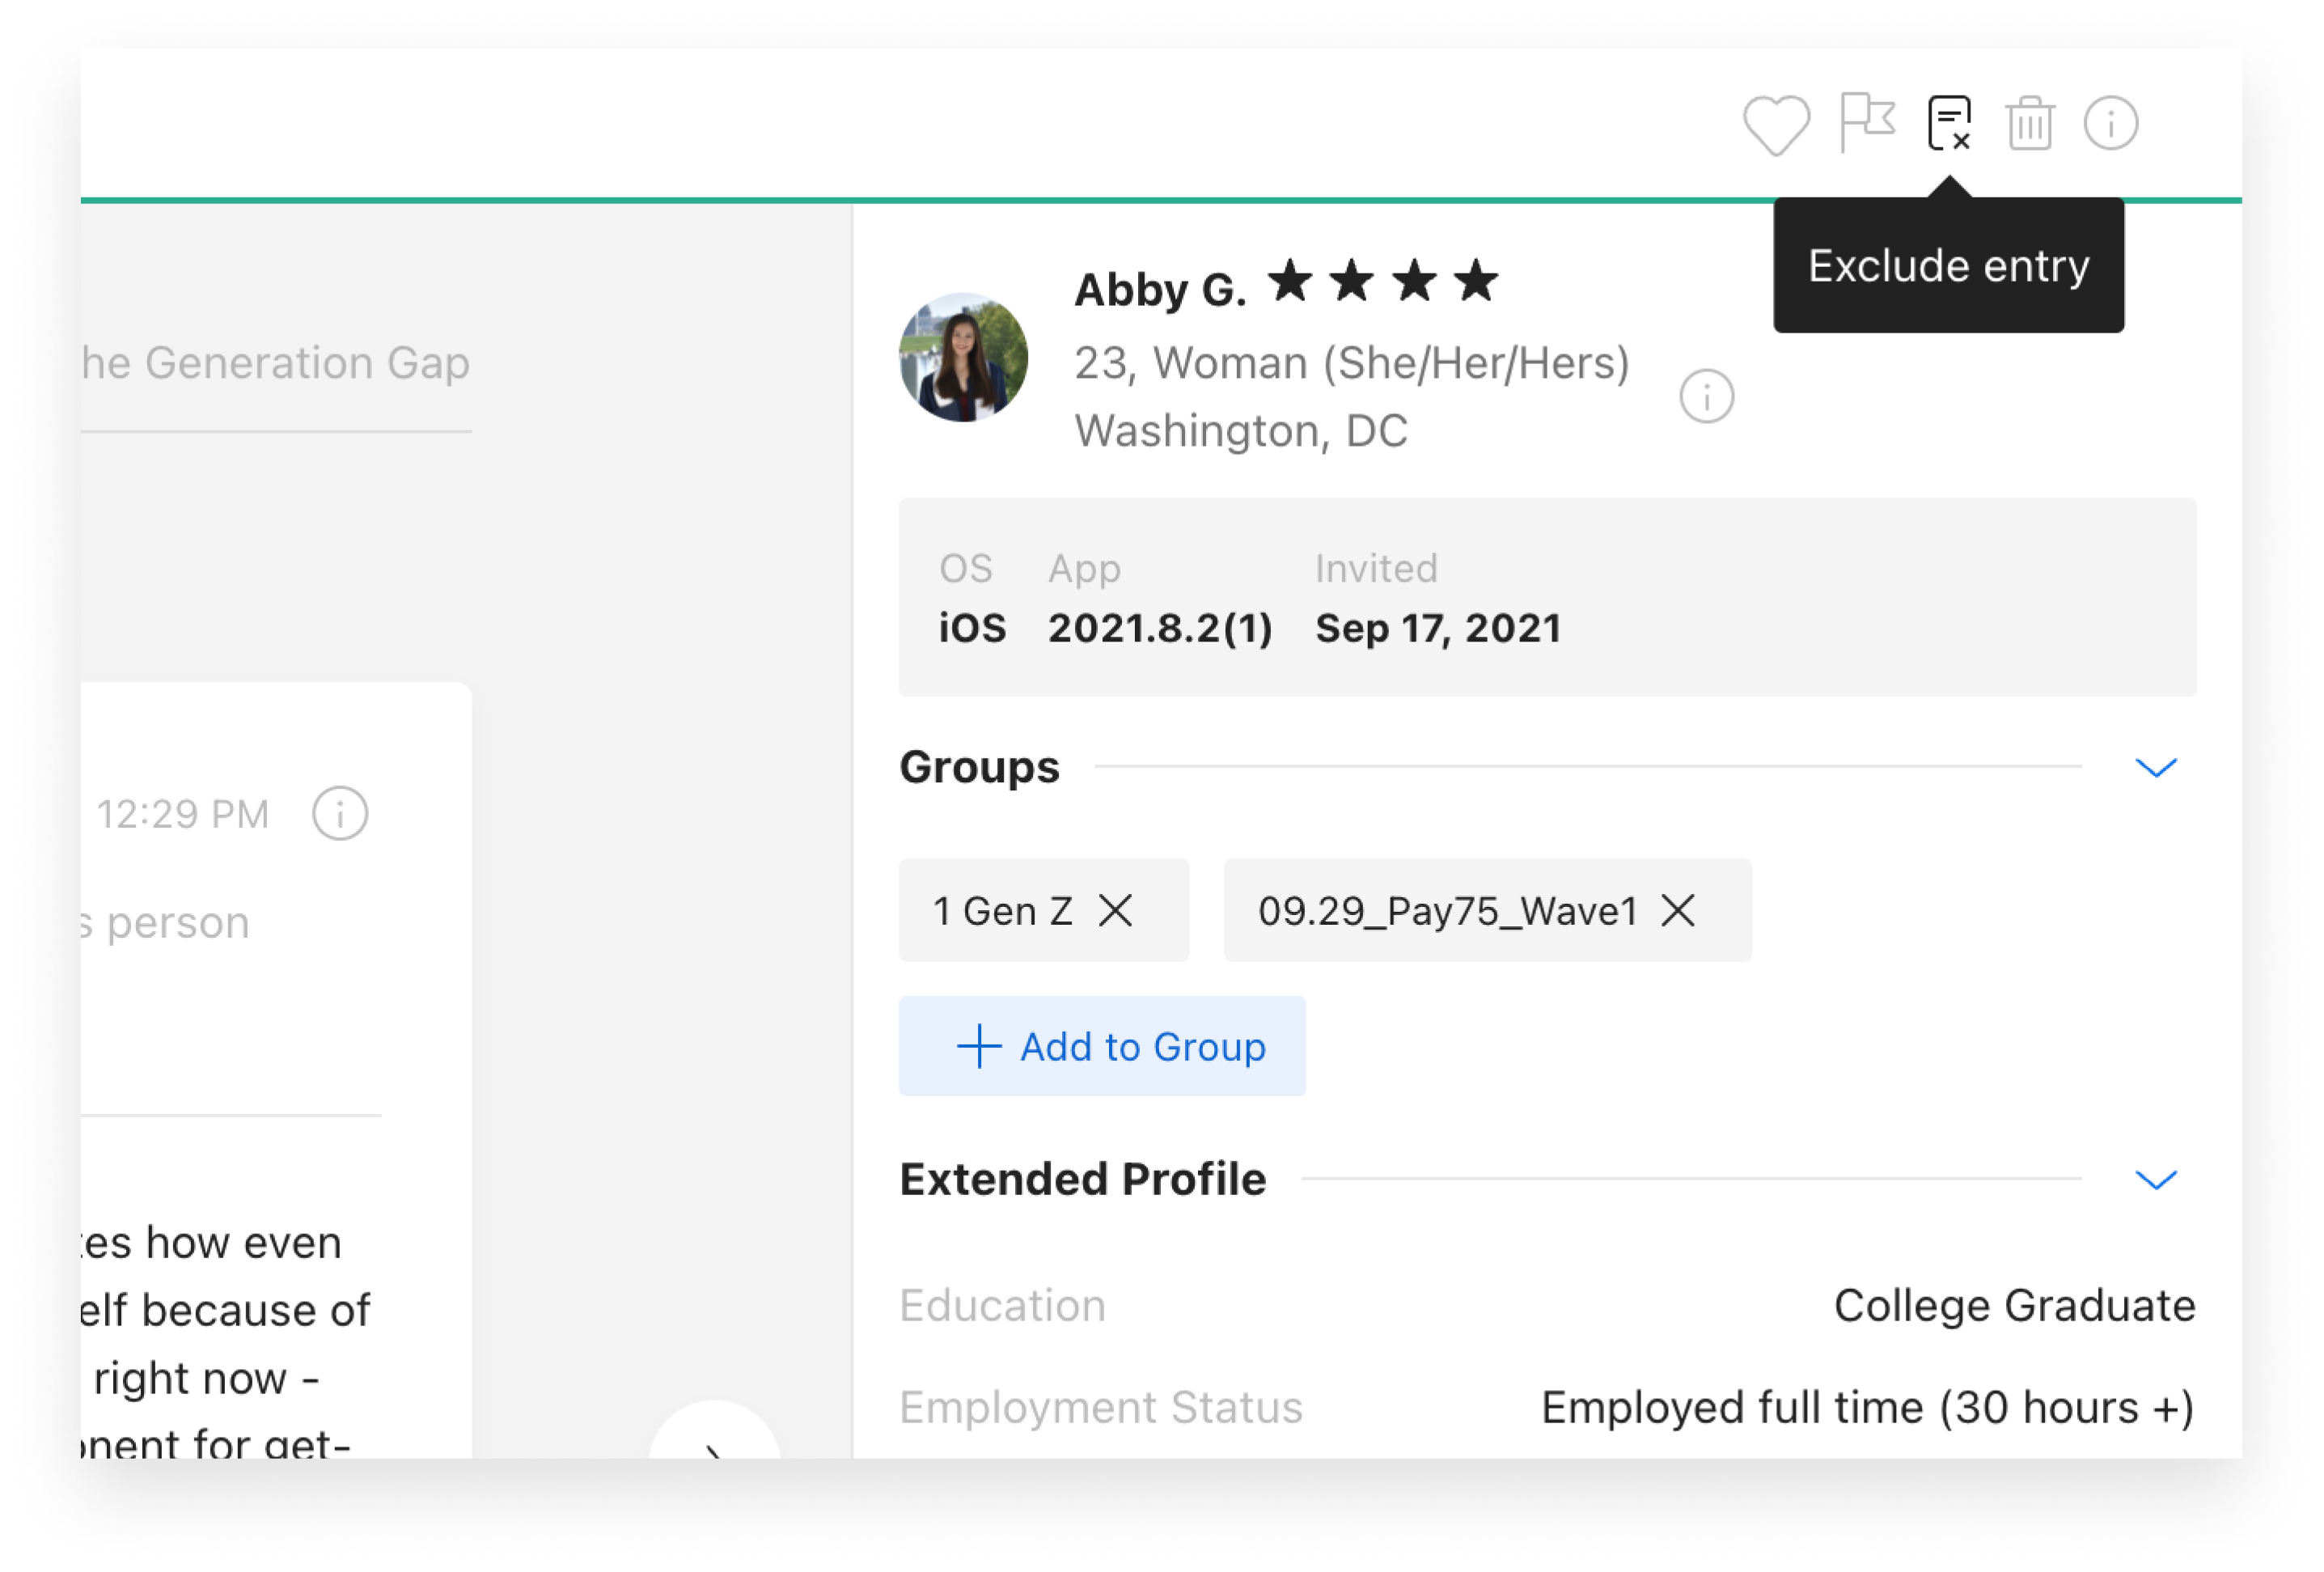The image size is (2324, 1572).
Task: Flag this entry with the flag icon
Action: [1866, 123]
